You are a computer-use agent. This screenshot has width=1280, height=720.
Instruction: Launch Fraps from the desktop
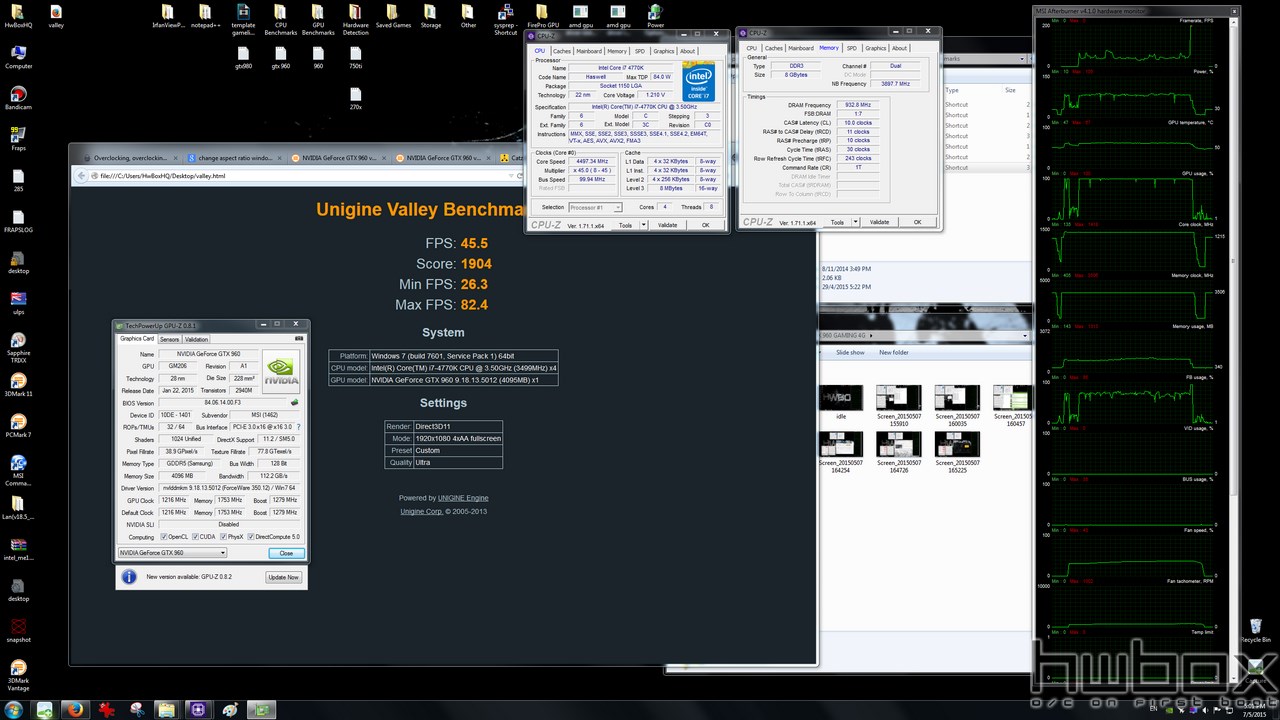pos(18,139)
